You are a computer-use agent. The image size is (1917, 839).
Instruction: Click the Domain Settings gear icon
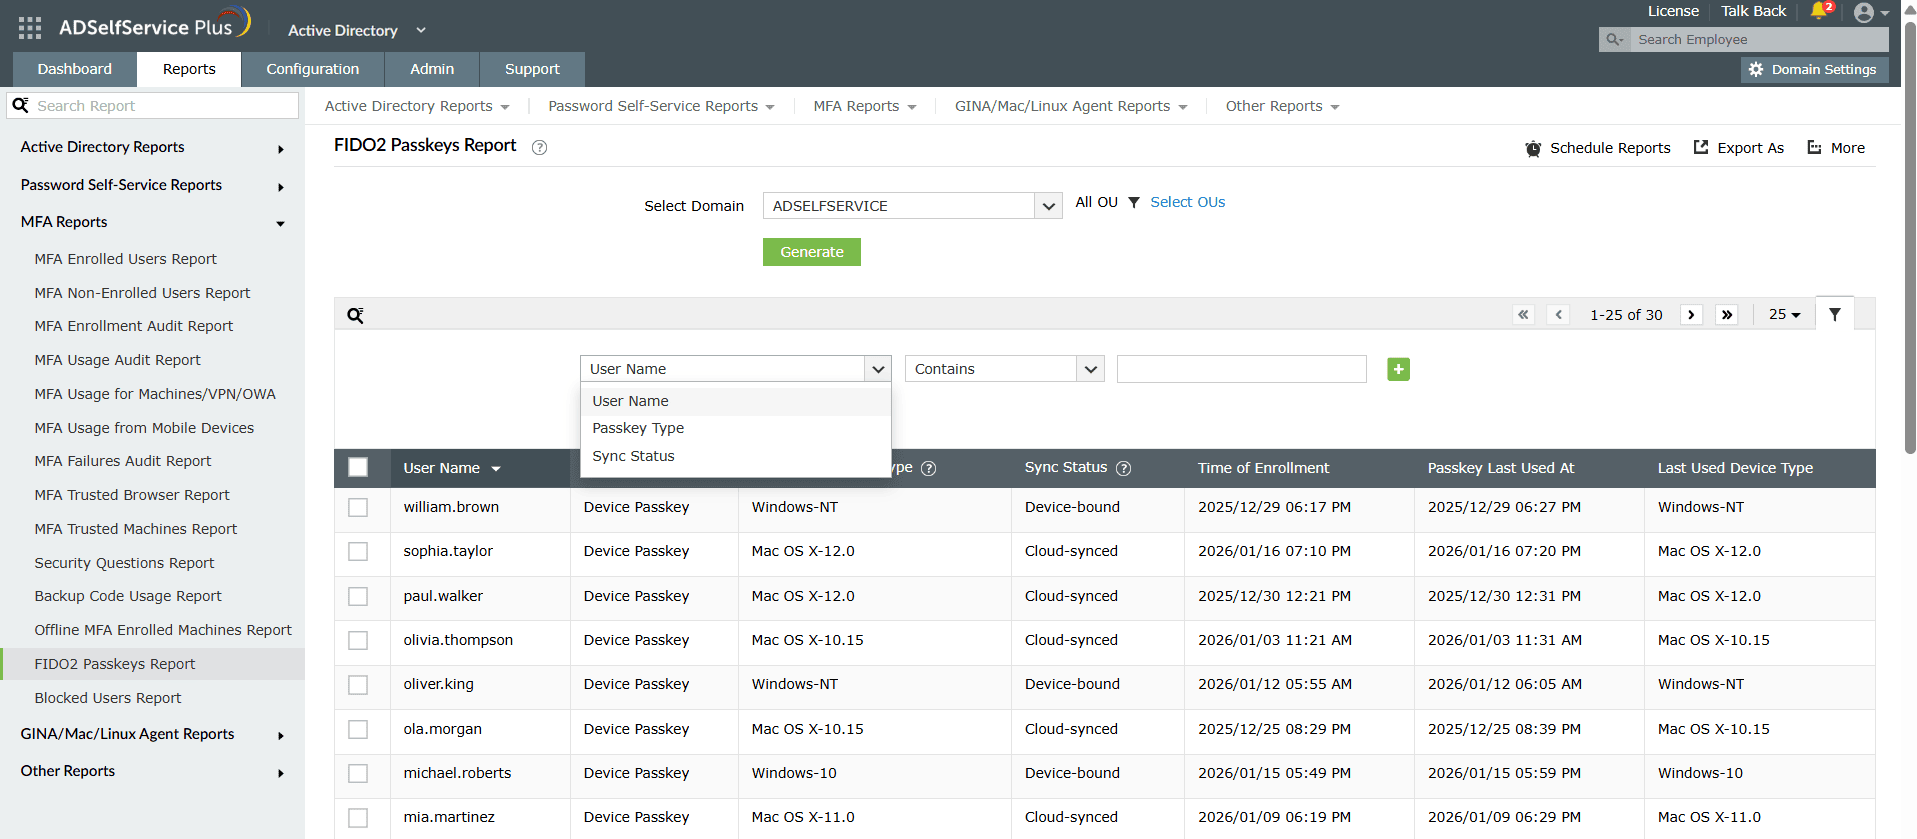1756,69
